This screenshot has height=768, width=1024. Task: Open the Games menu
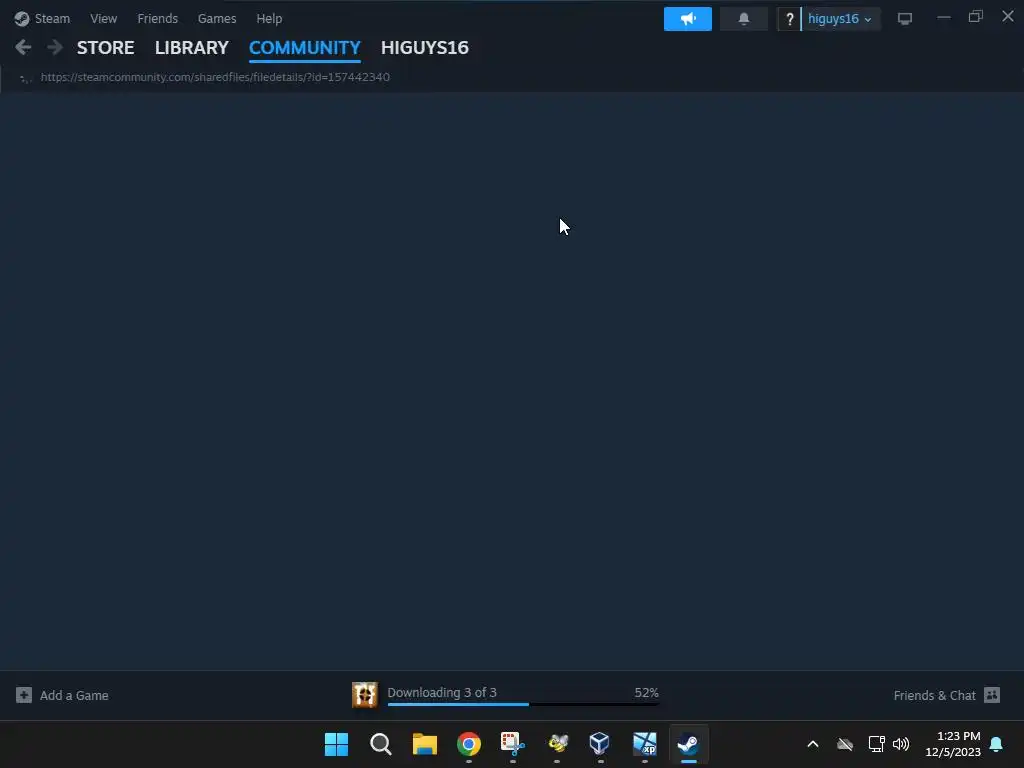click(x=217, y=18)
